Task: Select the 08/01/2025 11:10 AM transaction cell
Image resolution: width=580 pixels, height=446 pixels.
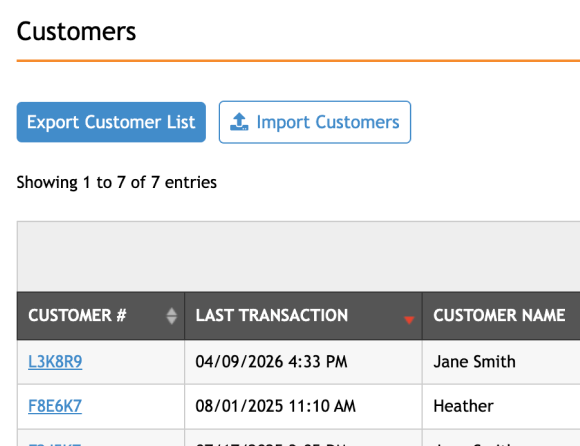Action: 303,406
